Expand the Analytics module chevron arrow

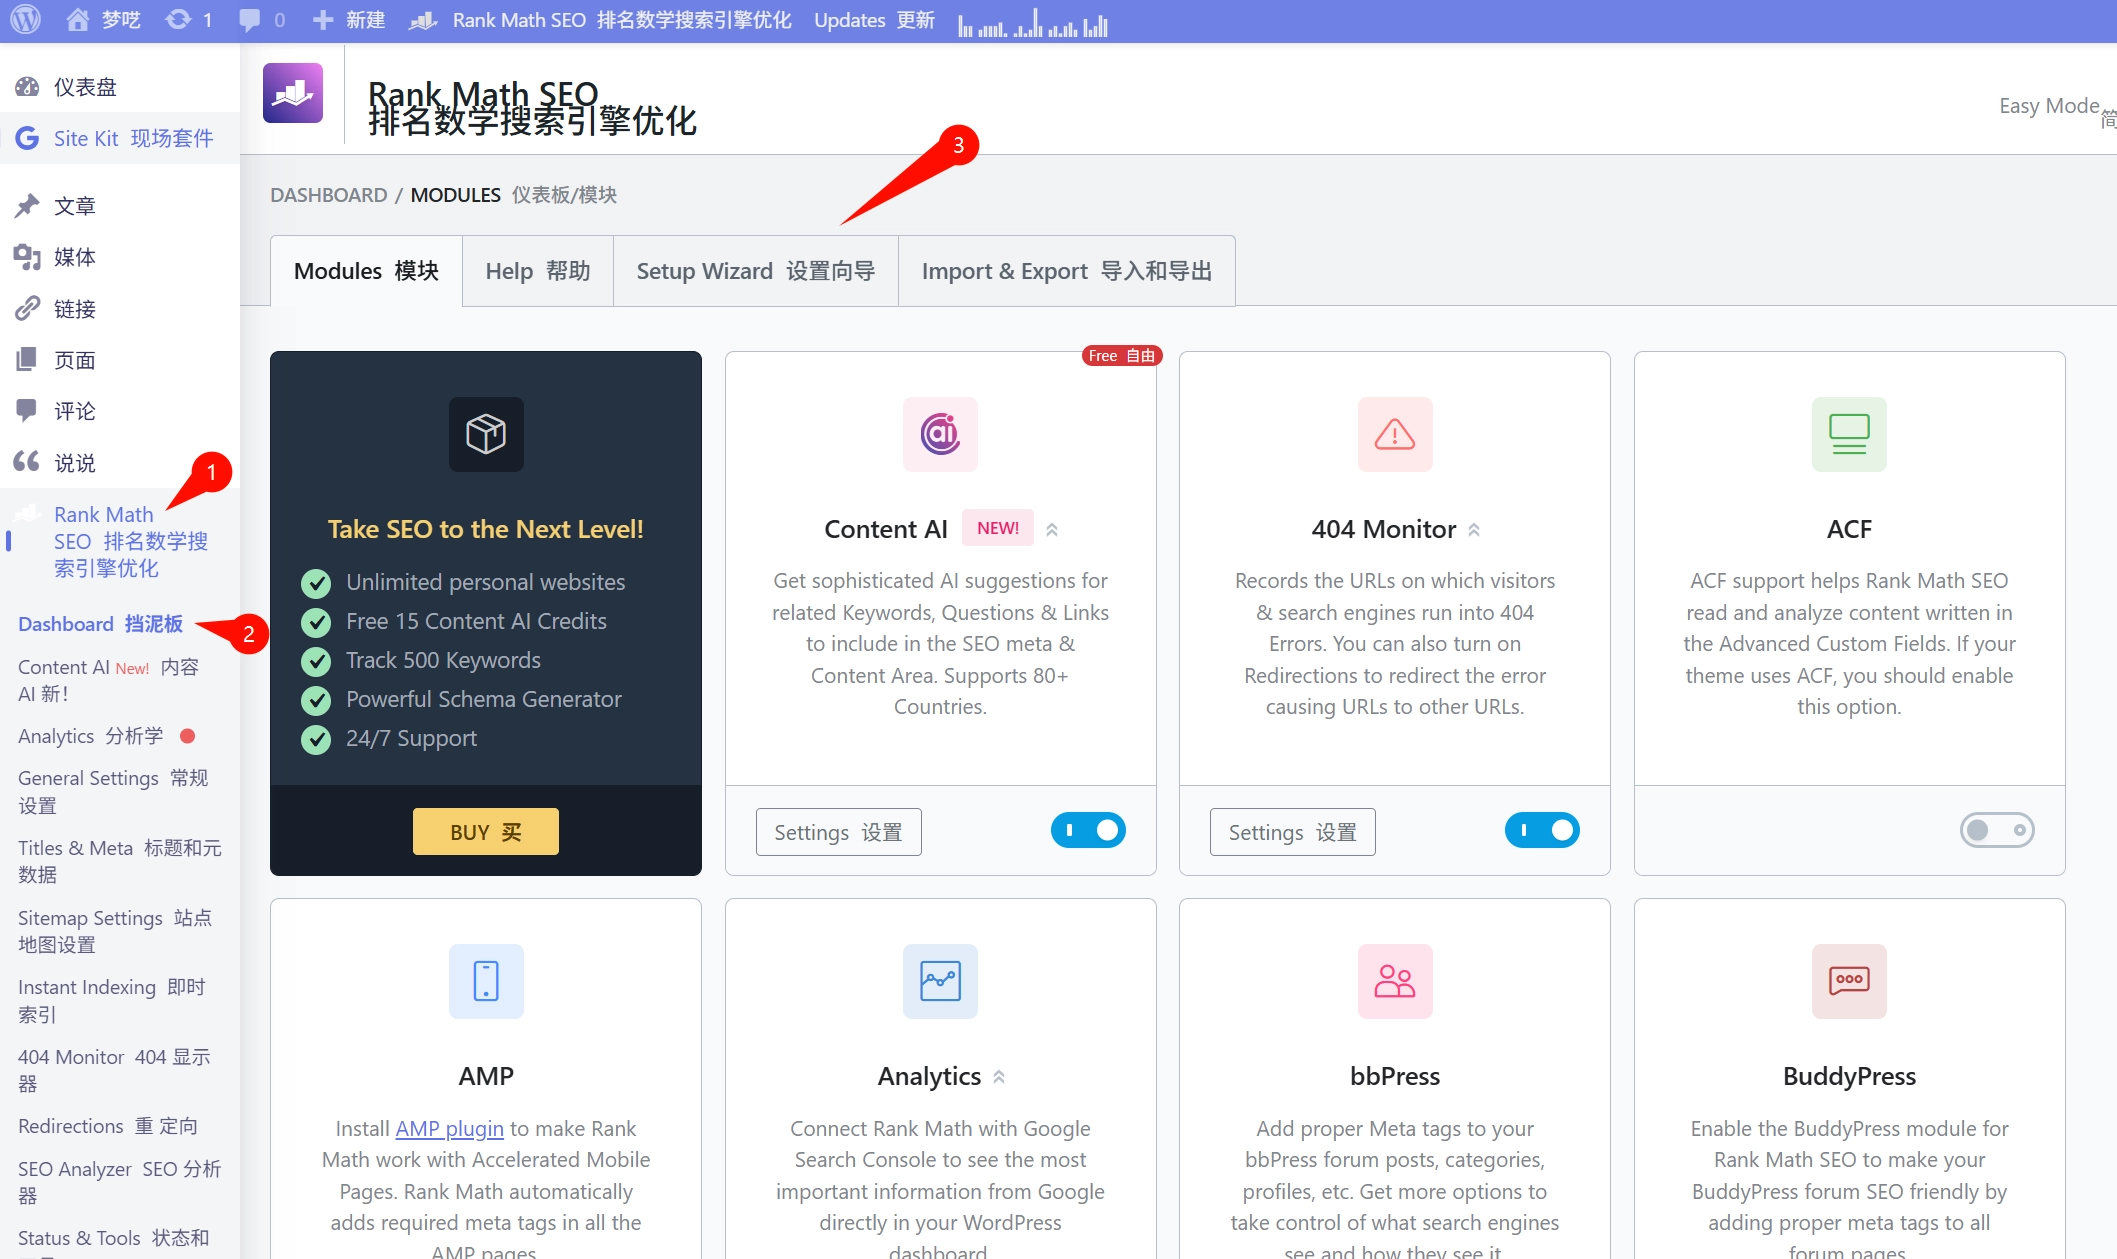coord(999,1077)
